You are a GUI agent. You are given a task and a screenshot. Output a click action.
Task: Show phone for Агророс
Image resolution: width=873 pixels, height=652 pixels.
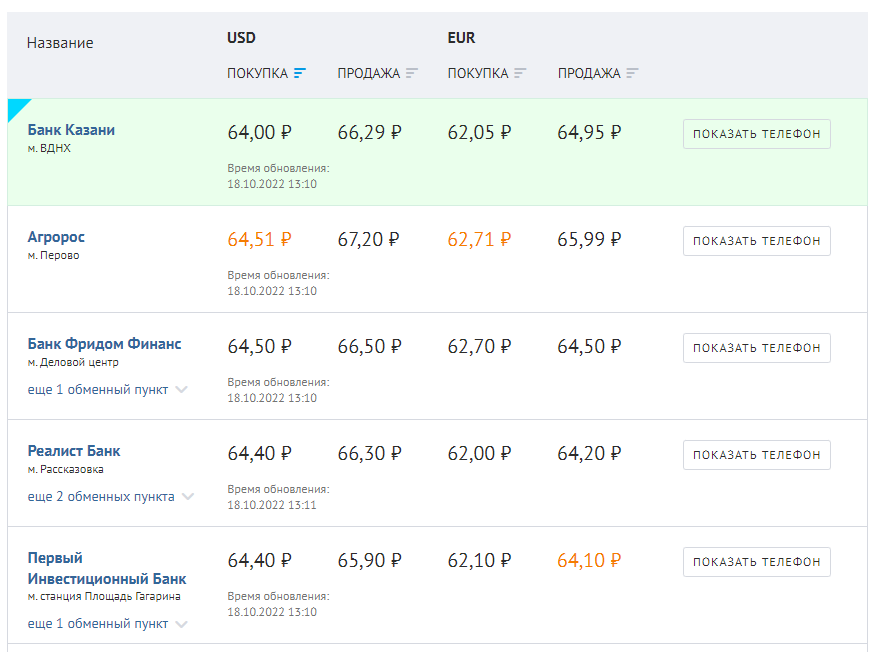tap(757, 241)
